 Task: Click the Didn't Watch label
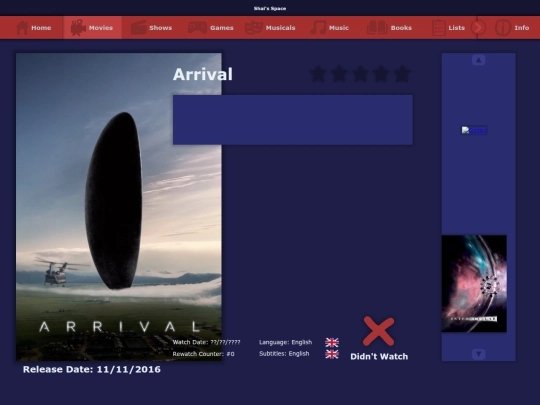[379, 356]
